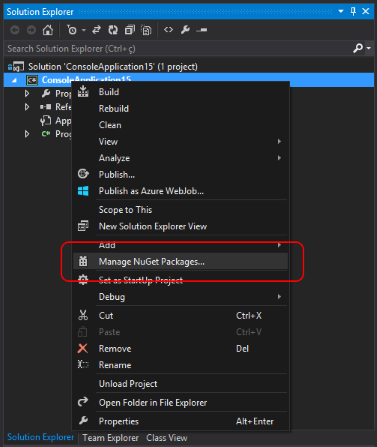Click the Windows logo Azure WebJob icon
377x447 pixels.
pos(83,191)
